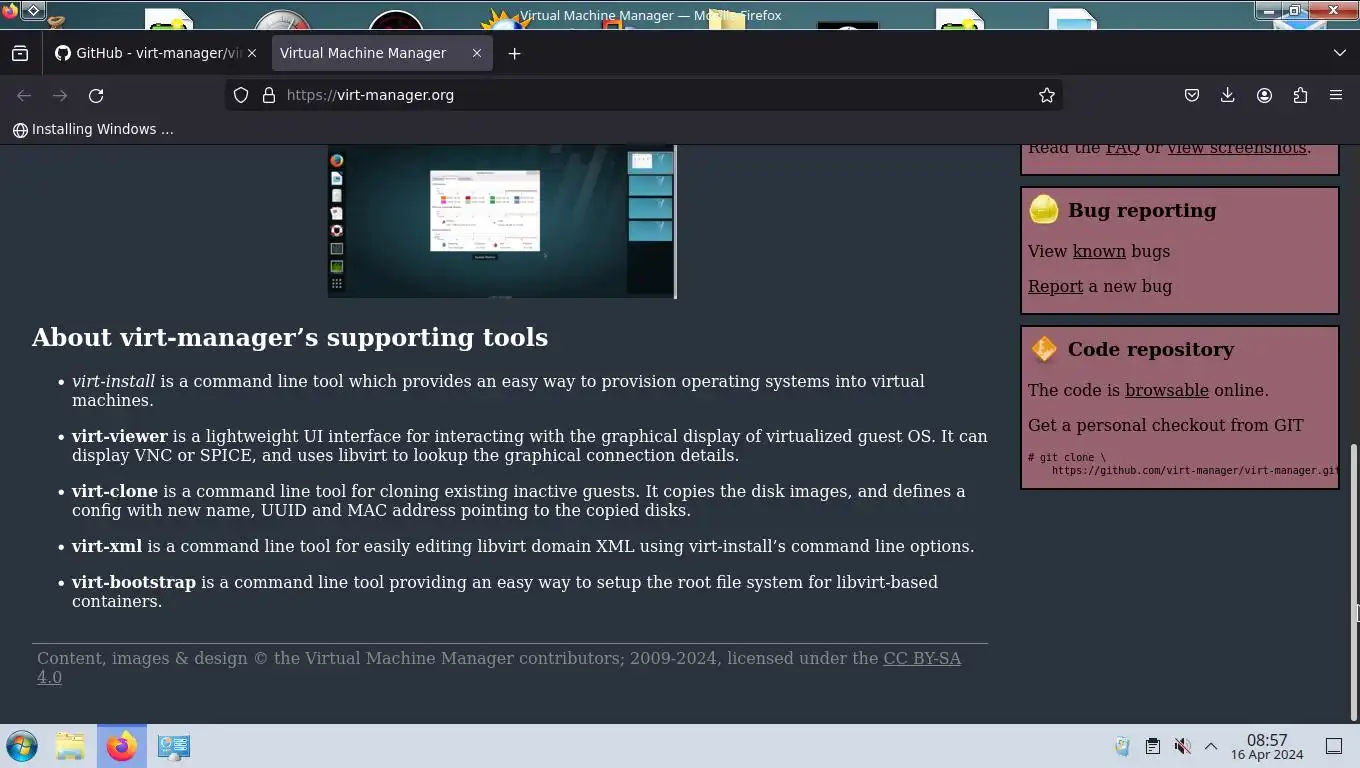The height and width of the screenshot is (768, 1360).
Task: Open the file manager taskbar icon
Action: tap(70, 746)
